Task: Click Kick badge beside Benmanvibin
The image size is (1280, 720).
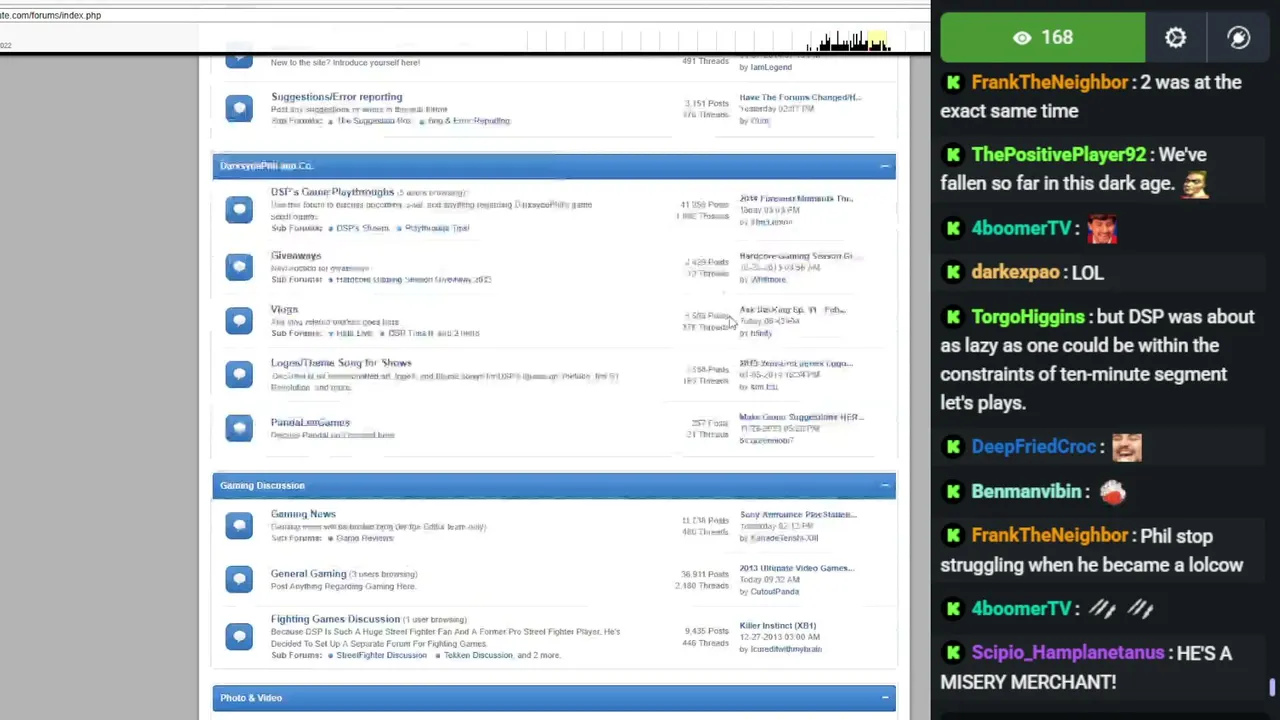Action: pyautogui.click(x=953, y=492)
